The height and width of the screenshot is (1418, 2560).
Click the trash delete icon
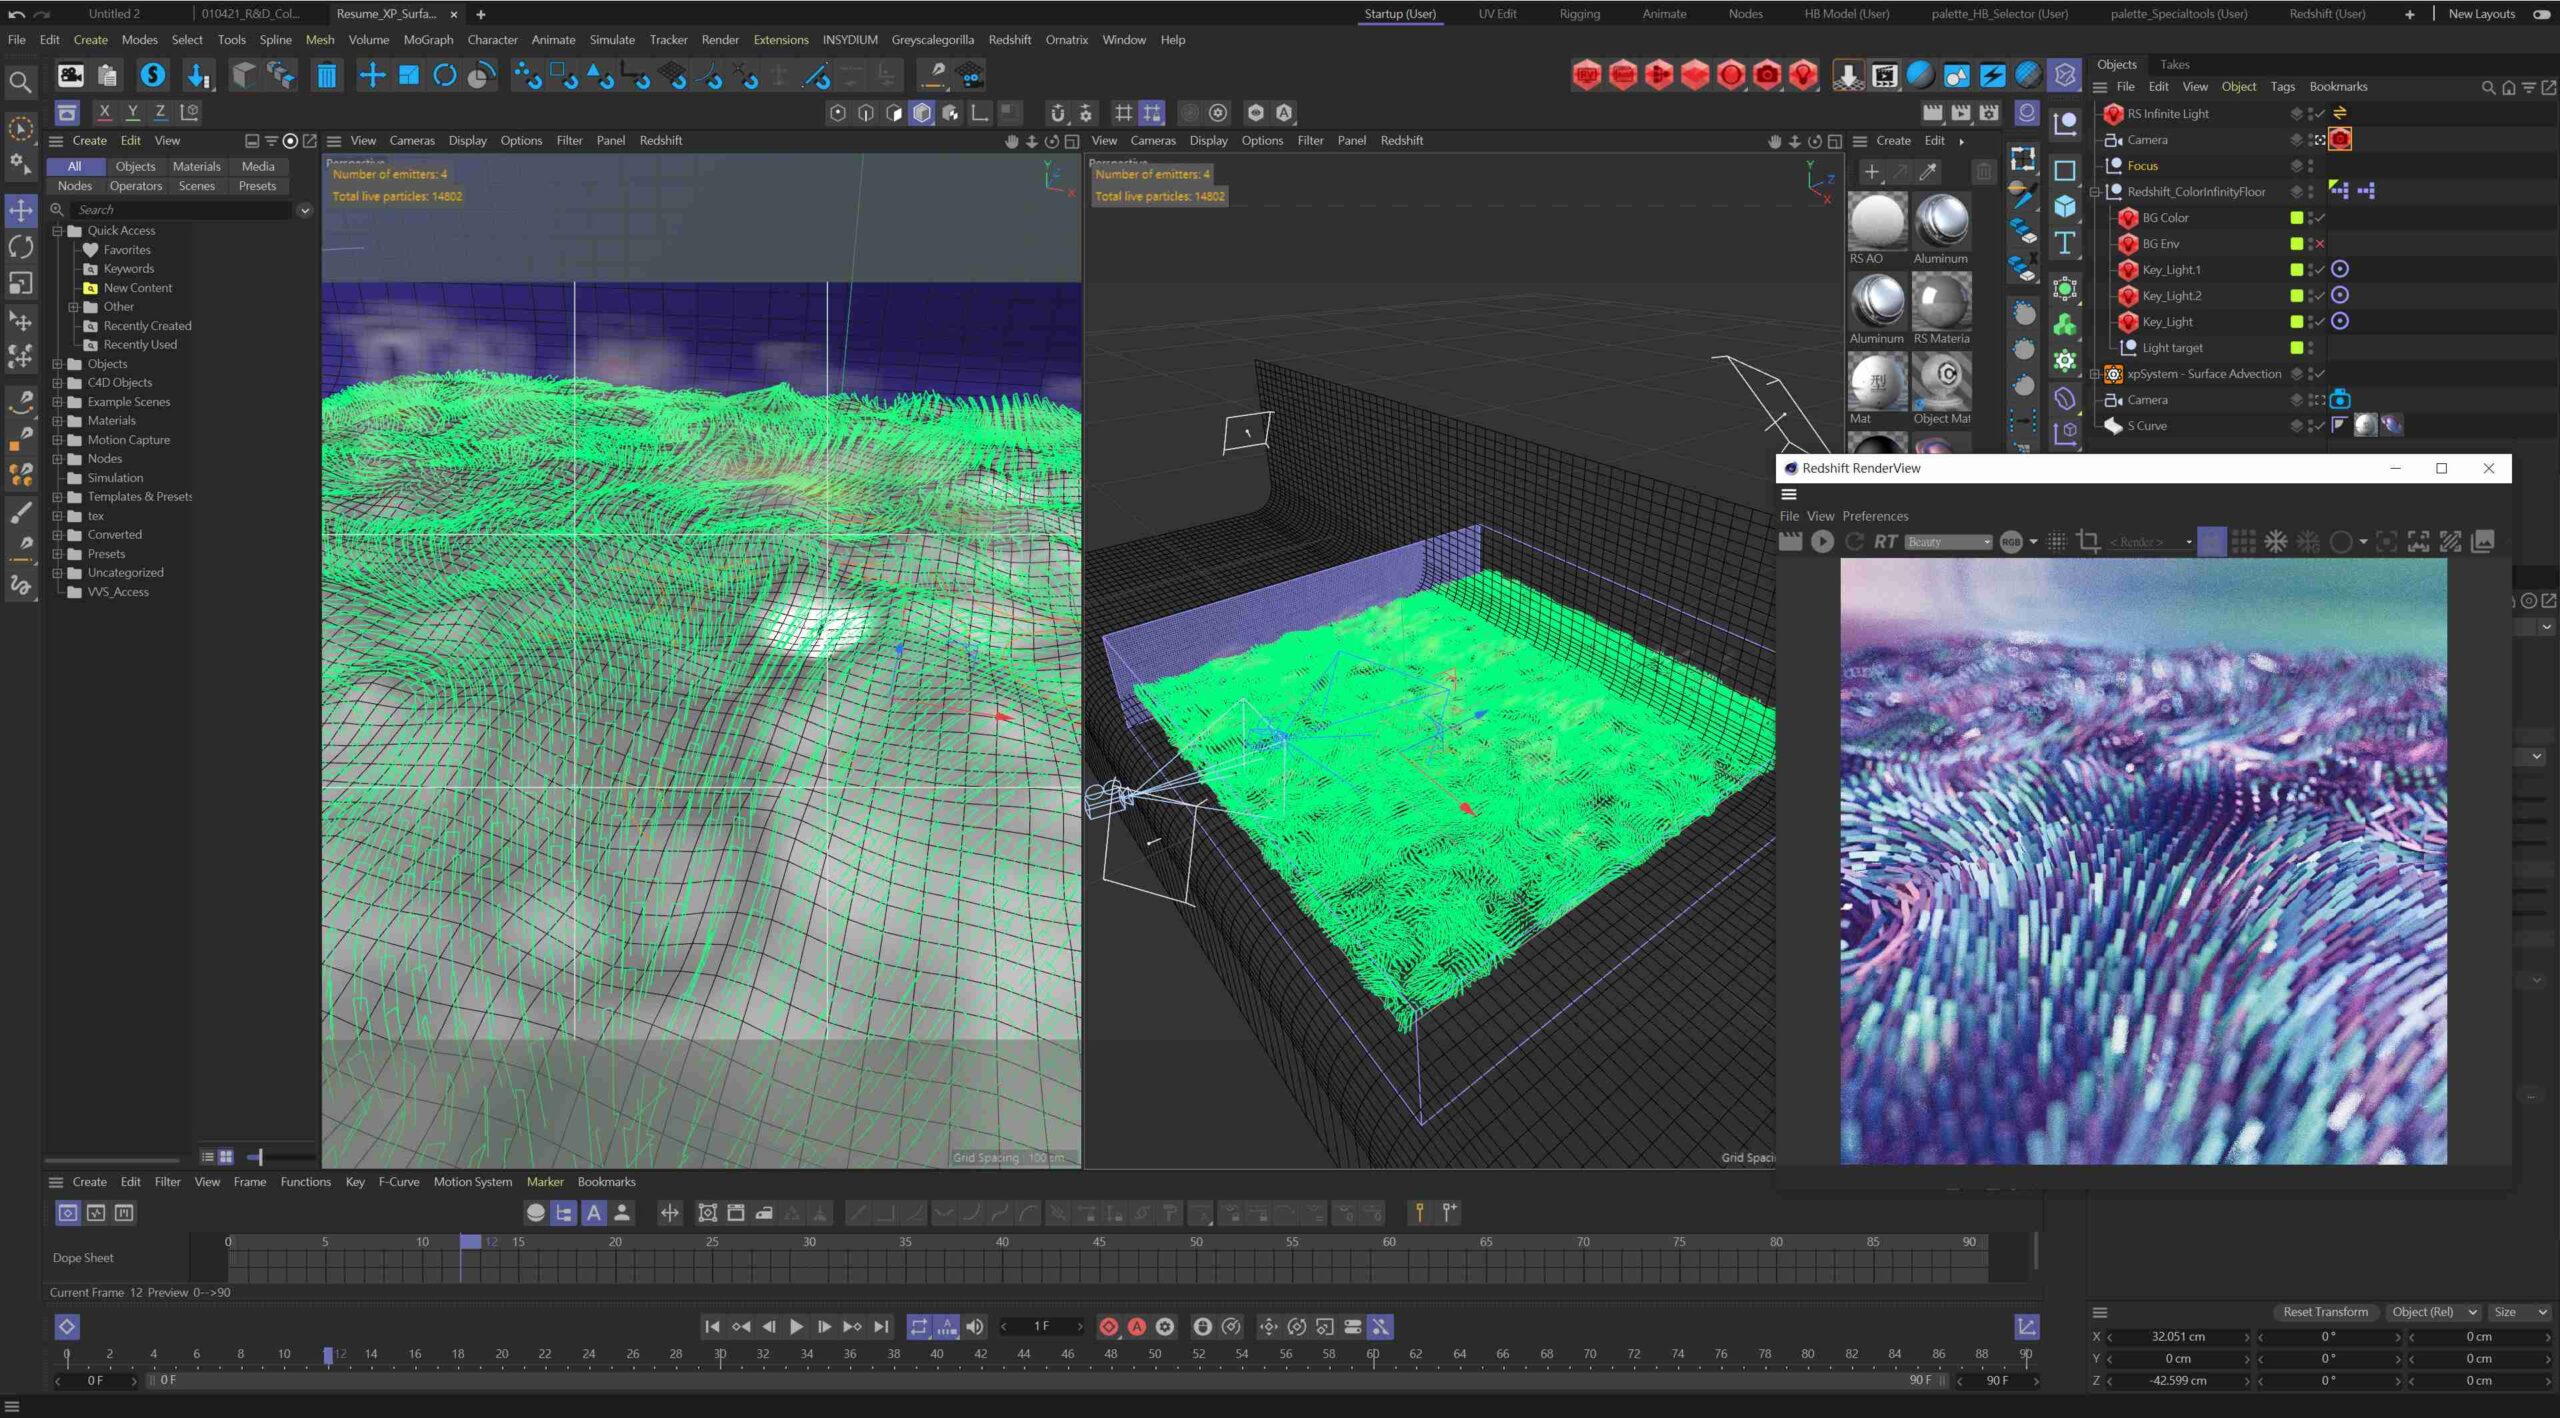[326, 76]
